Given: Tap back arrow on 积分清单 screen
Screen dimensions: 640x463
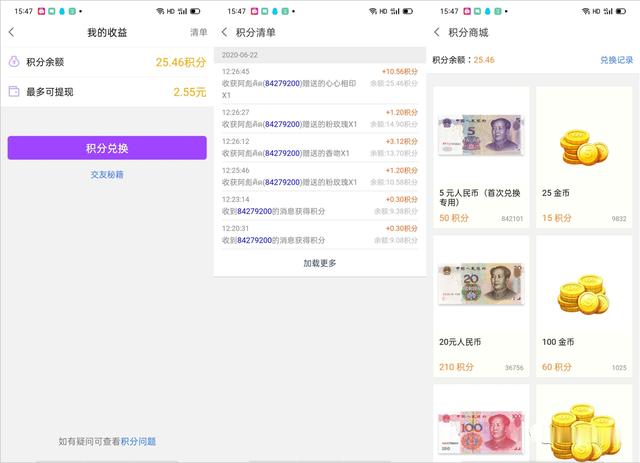Looking at the screenshot, I should (224, 32).
